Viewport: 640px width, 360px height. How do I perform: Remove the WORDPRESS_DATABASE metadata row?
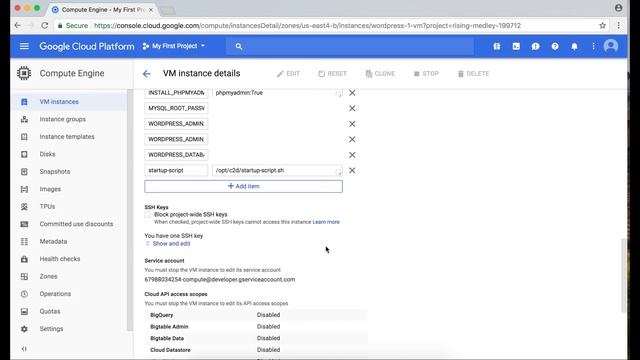pos(352,155)
